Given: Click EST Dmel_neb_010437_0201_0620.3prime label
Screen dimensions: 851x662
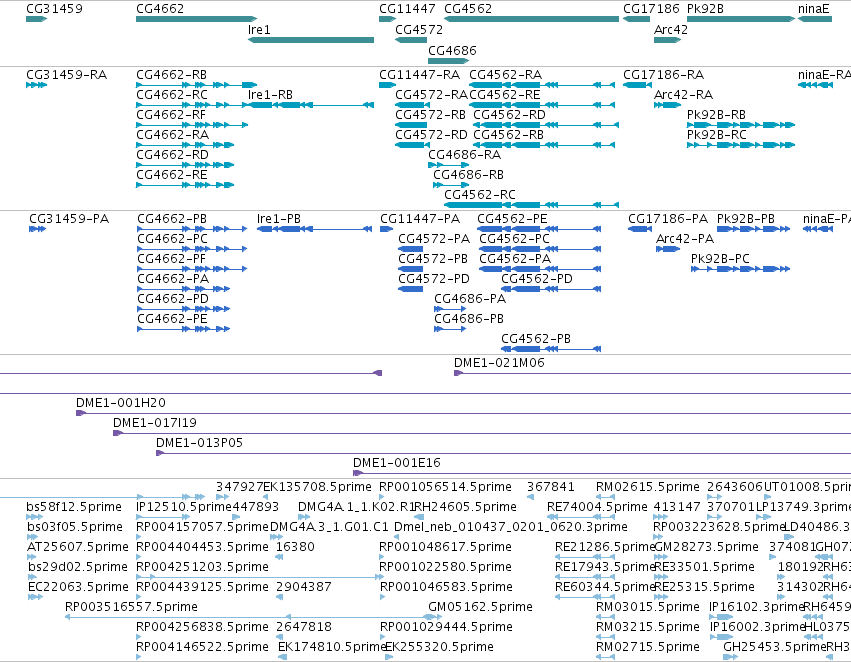Looking at the screenshot, I should click(511, 527).
